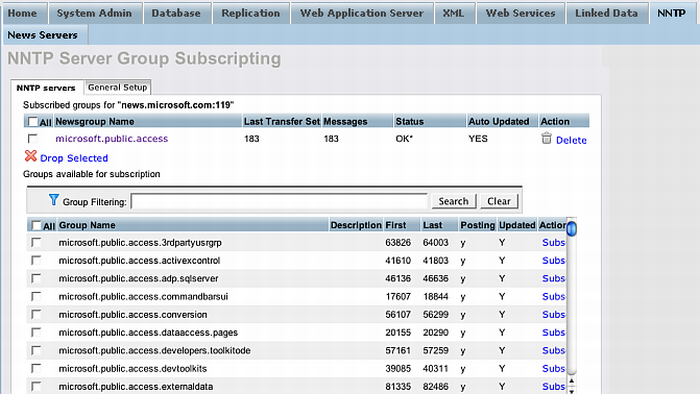Check the dataaccess.pages group checkbox

(36, 332)
